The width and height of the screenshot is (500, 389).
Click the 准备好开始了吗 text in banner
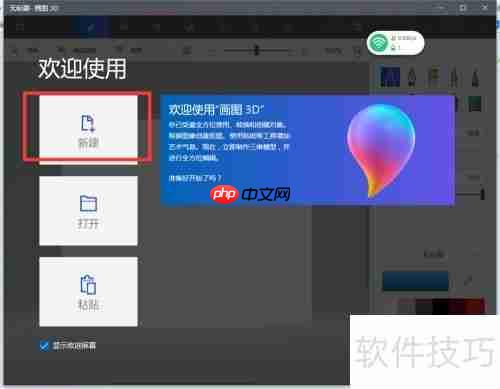195,178
